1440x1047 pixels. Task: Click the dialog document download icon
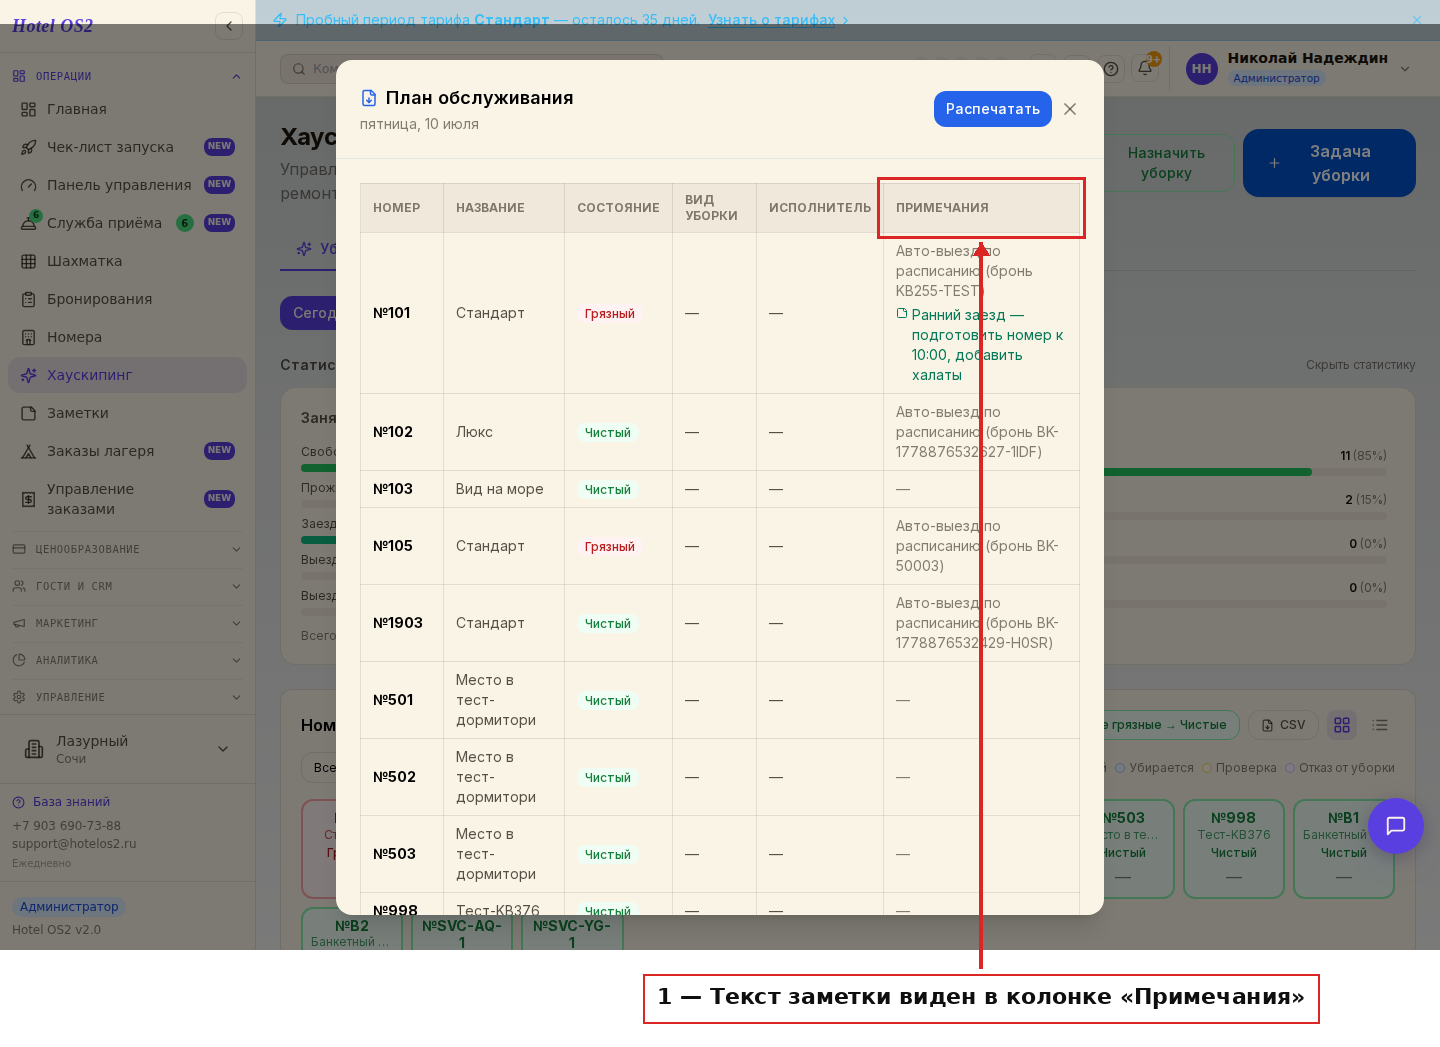369,98
